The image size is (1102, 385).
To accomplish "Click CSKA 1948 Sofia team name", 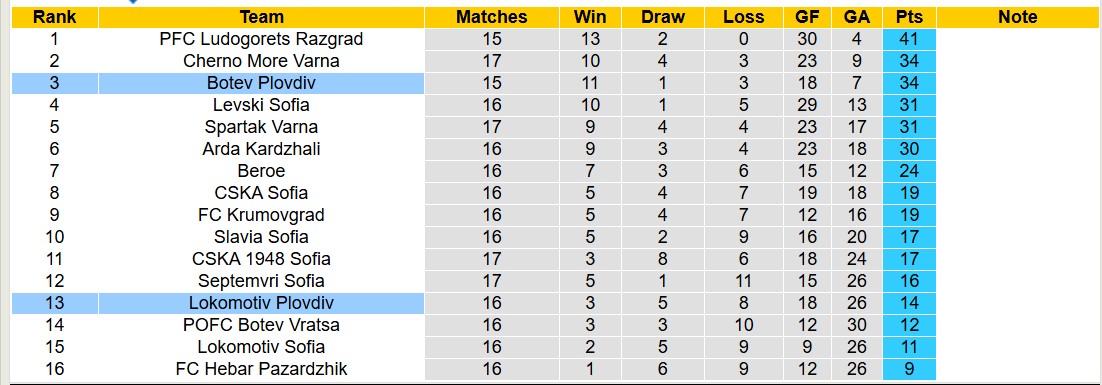I will [261, 259].
